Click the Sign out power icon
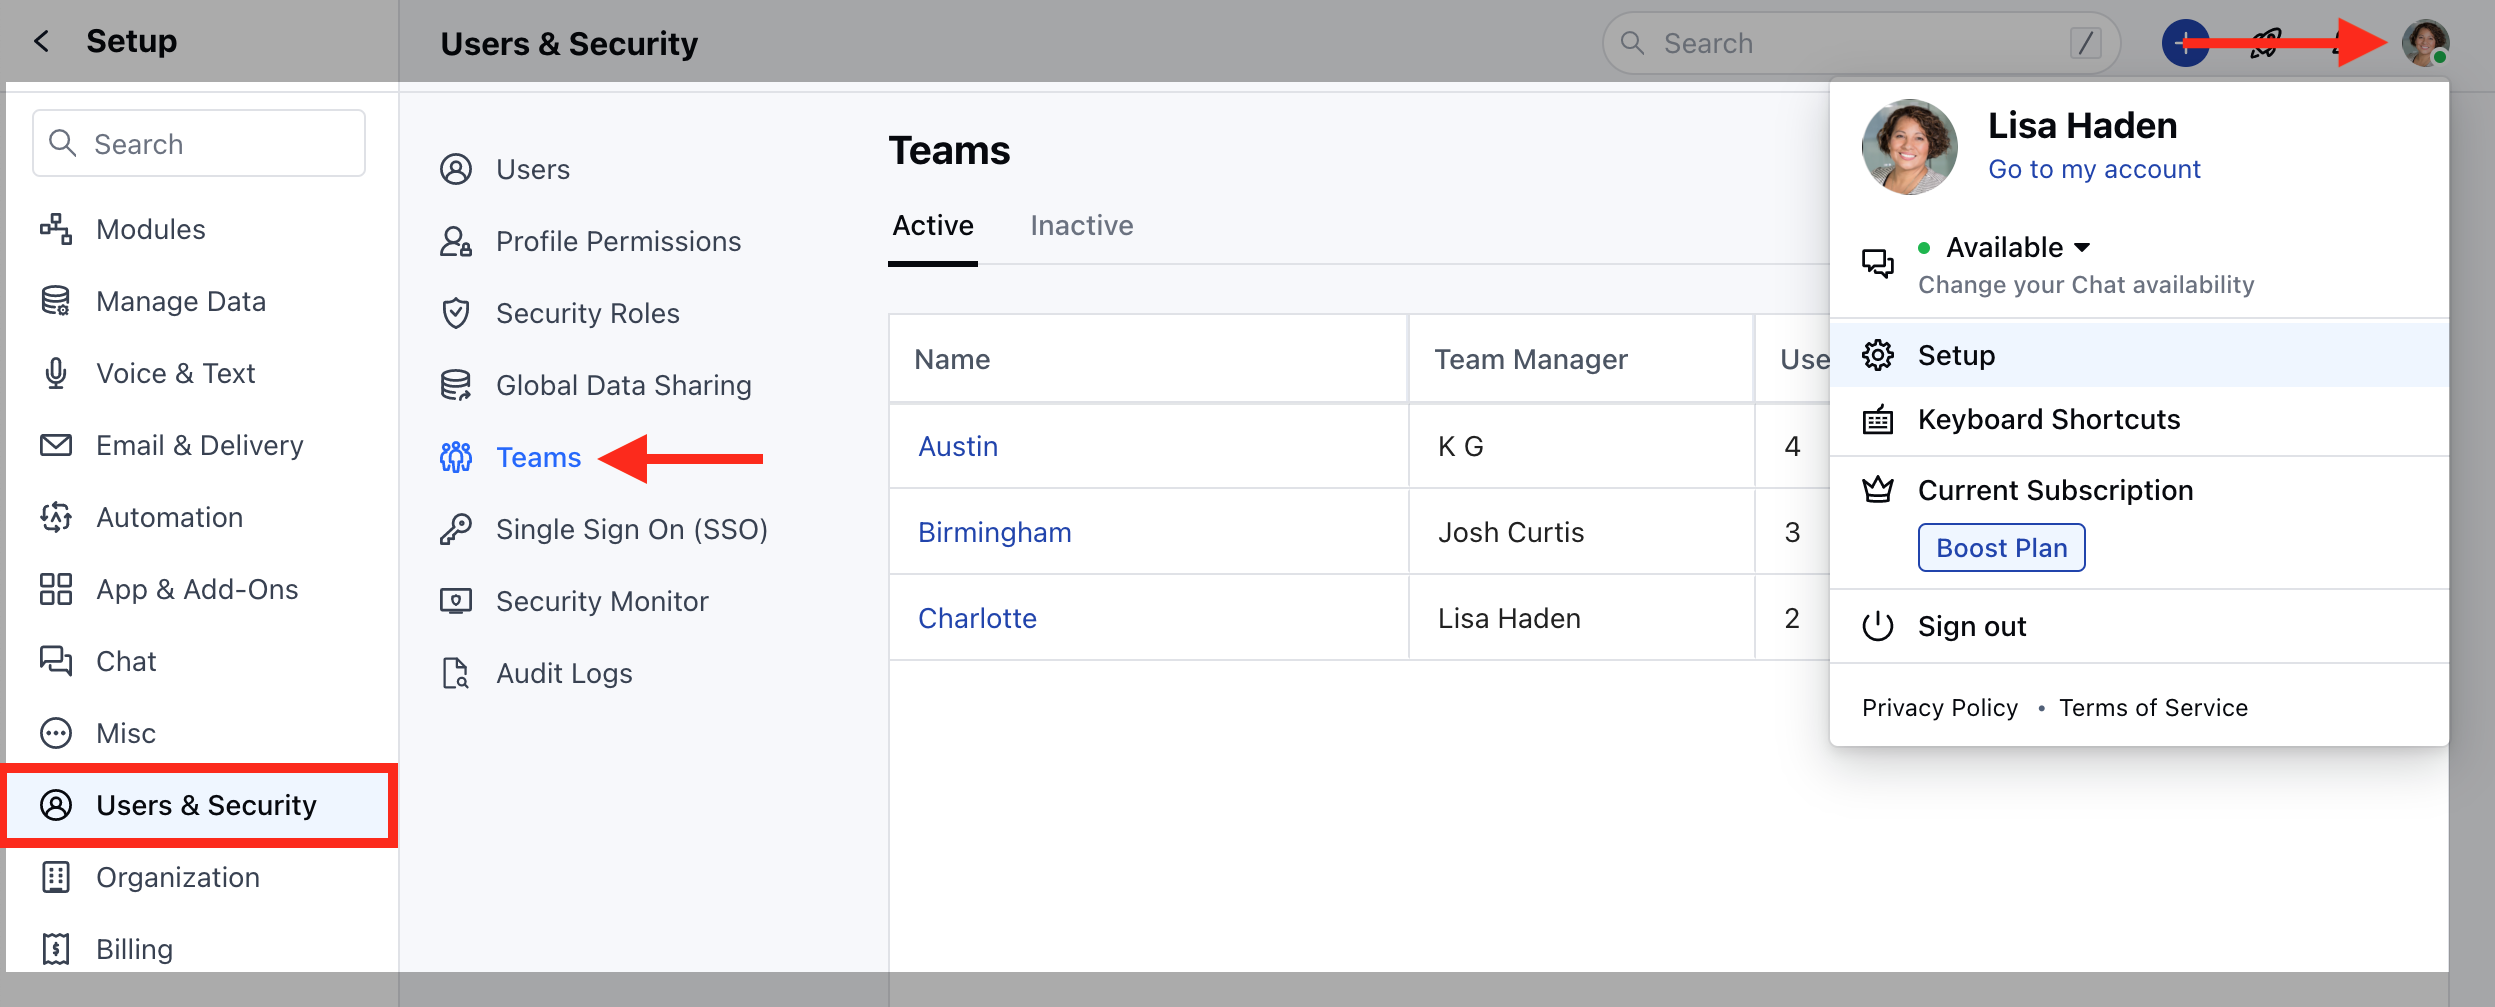The image size is (2495, 1007). tap(1879, 626)
